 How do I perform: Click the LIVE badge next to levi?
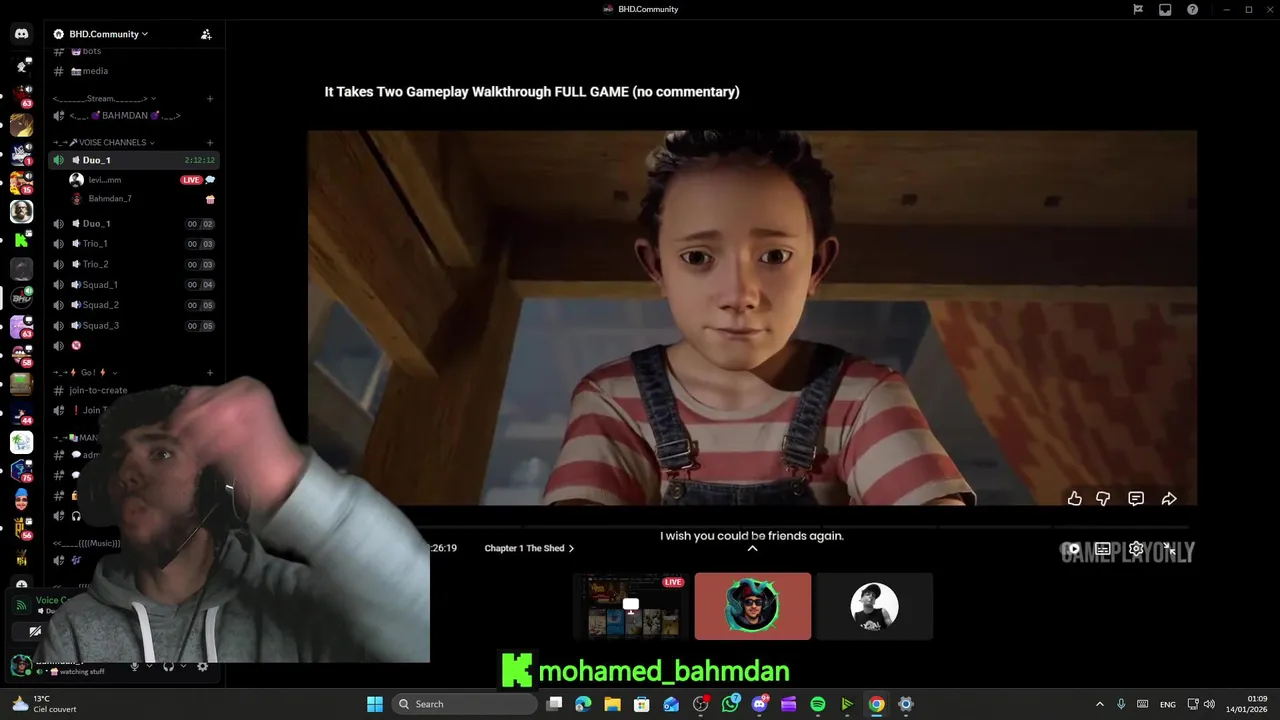point(191,180)
